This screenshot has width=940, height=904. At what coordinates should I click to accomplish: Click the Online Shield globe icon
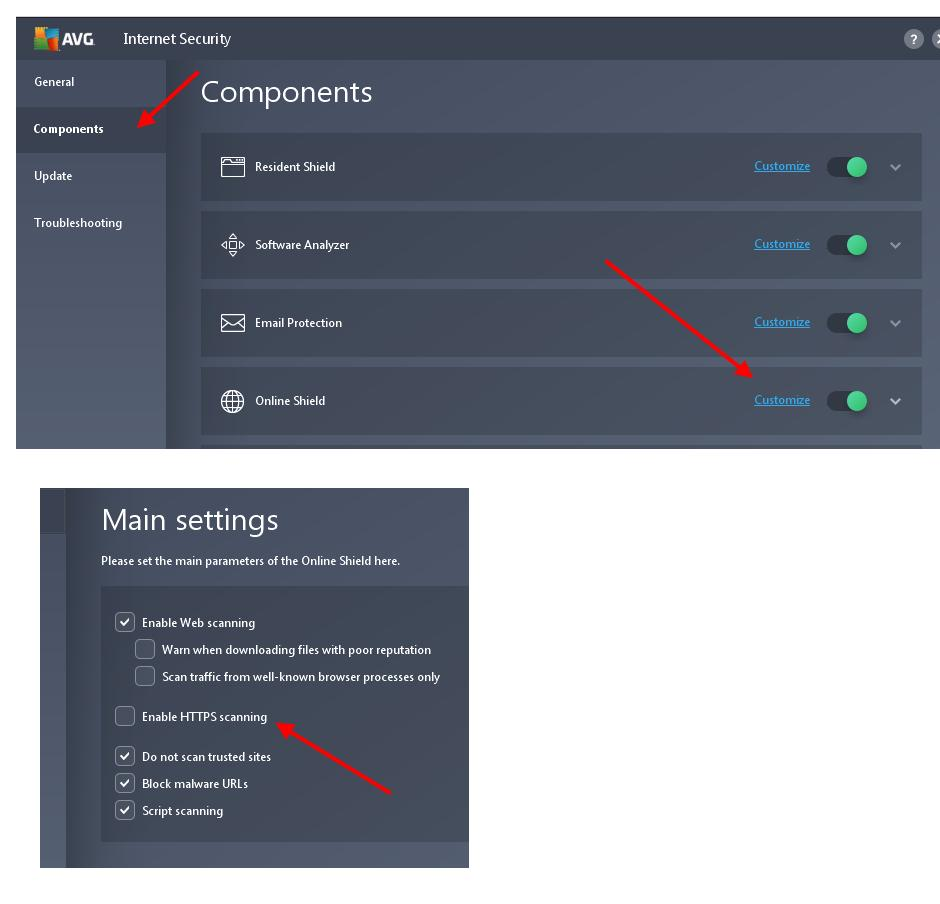[x=233, y=401]
